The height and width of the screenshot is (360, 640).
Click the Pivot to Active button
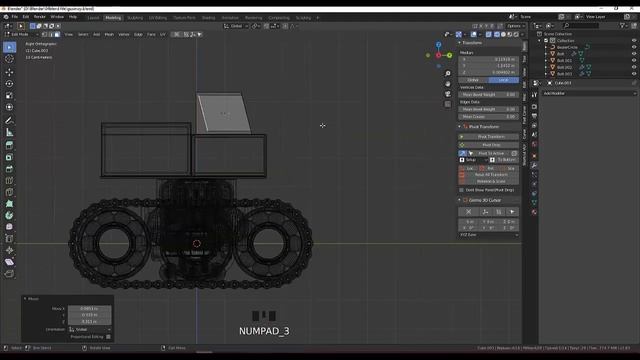pos(491,153)
